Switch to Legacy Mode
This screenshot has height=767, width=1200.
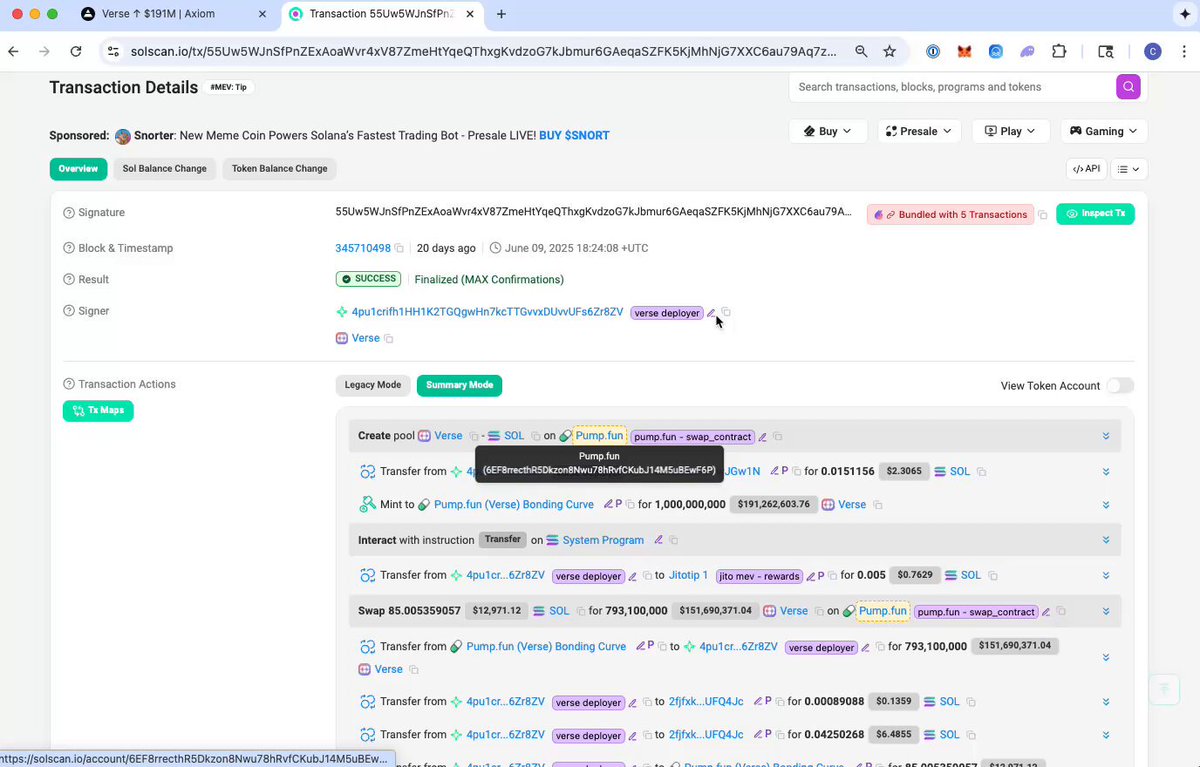pyautogui.click(x=373, y=385)
